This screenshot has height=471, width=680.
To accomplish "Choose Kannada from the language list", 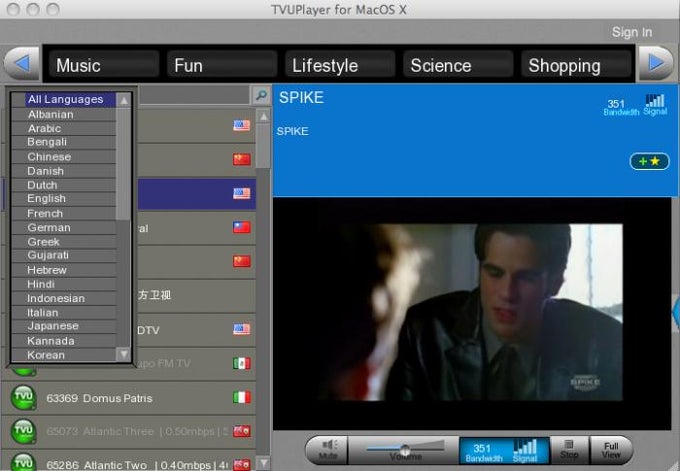I will 64,341.
